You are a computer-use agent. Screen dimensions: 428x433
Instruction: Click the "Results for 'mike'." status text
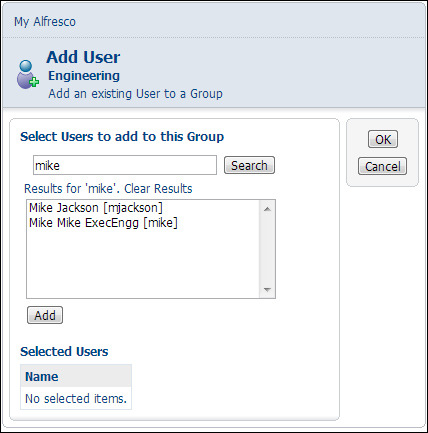(x=72, y=189)
